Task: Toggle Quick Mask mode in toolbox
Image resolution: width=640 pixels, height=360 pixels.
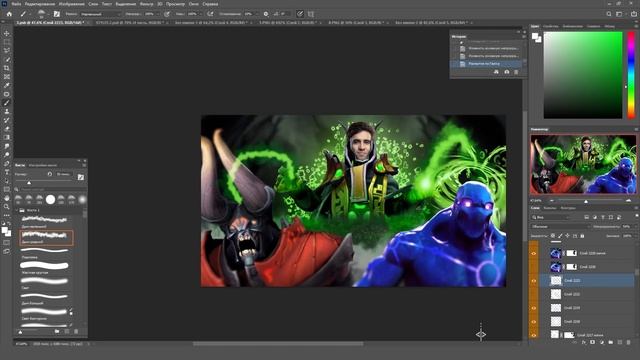Action: (7, 242)
